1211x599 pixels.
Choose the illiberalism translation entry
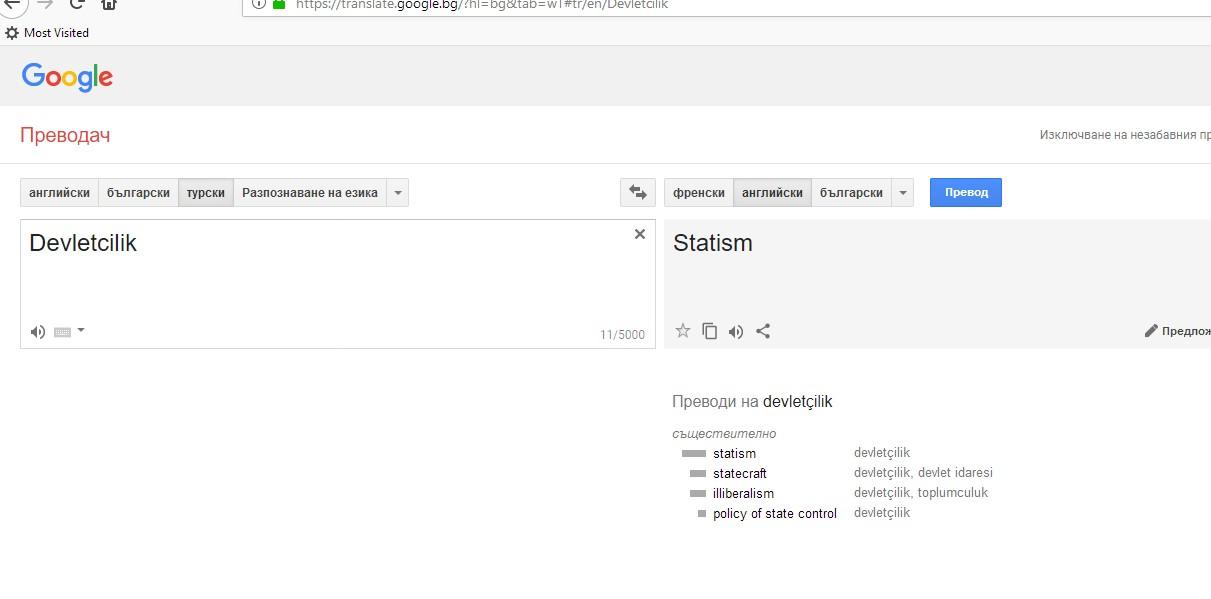pos(743,493)
